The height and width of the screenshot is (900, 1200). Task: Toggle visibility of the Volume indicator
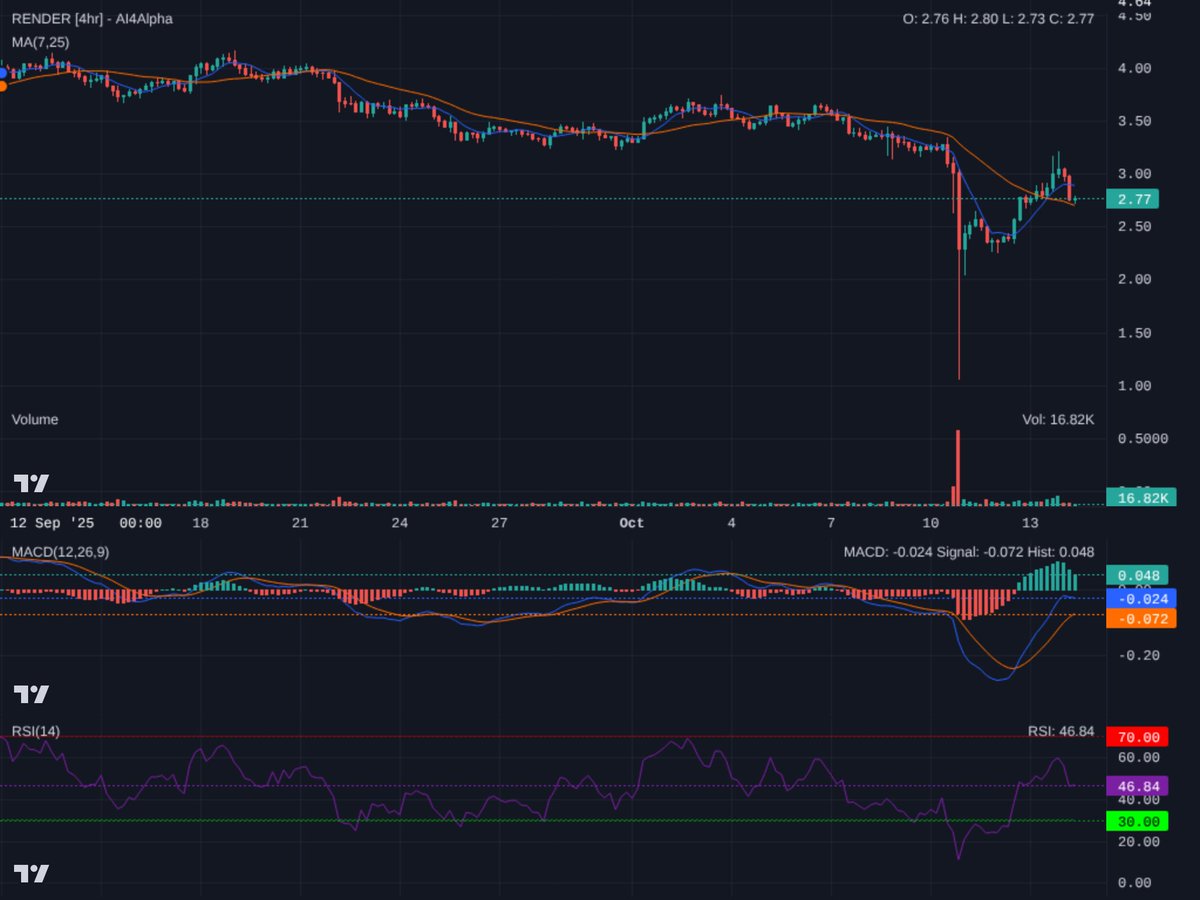point(35,419)
